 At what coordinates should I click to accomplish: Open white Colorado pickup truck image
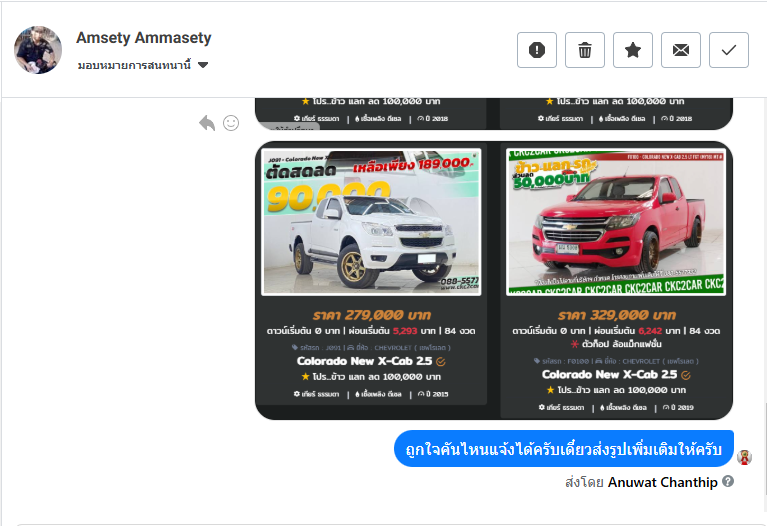[x=371, y=222]
